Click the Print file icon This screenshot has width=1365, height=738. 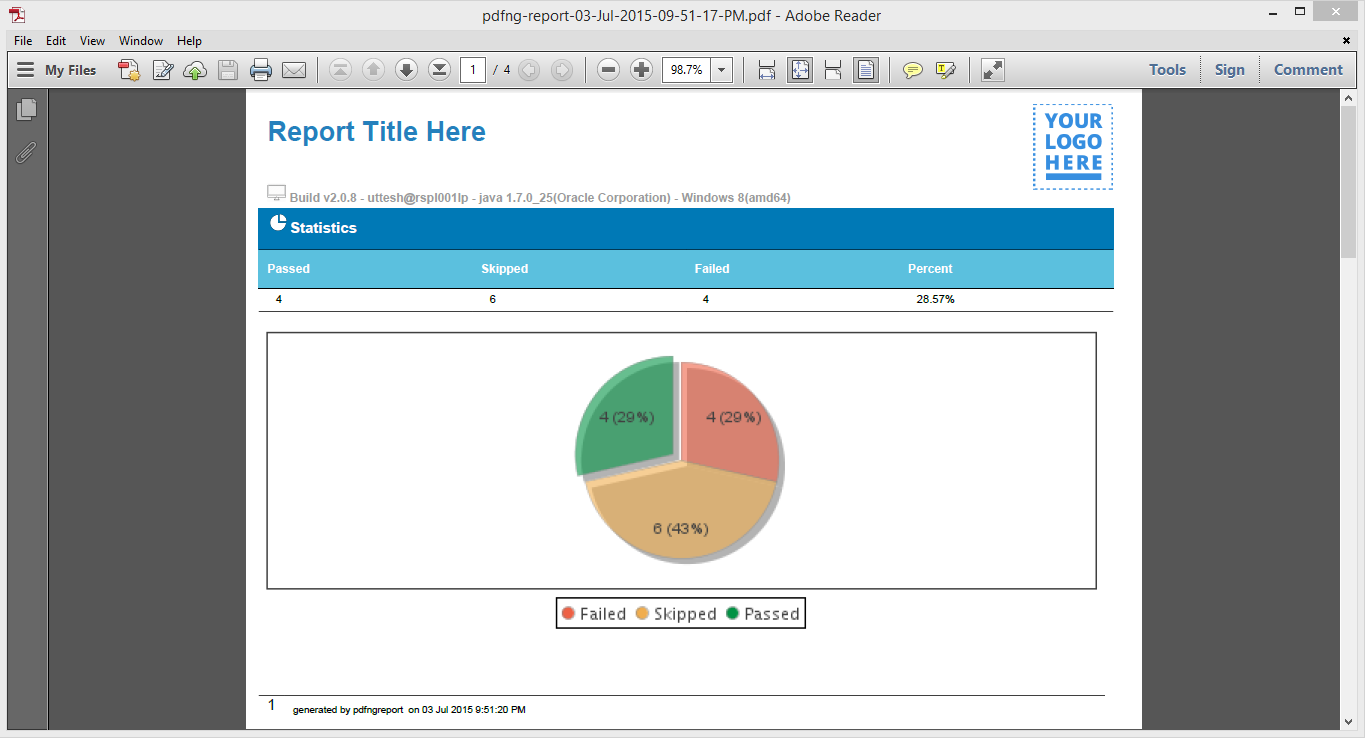(x=260, y=70)
